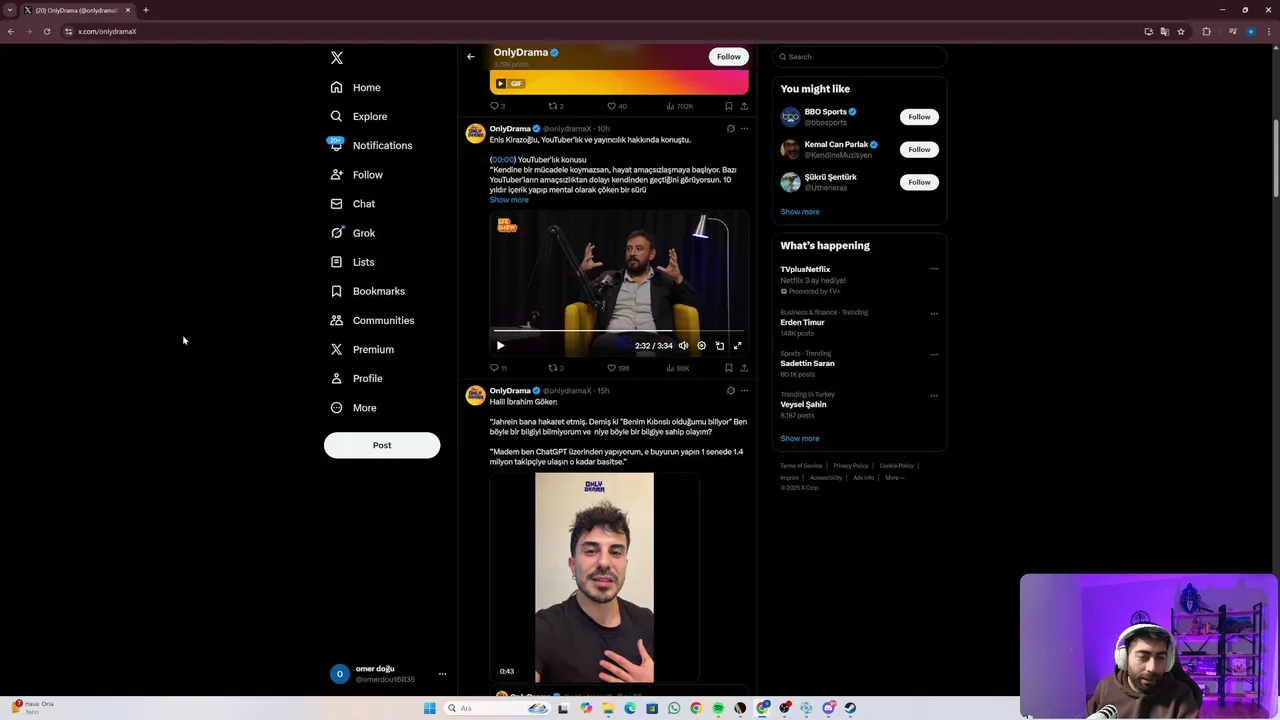Click the Communities icon in the sidebar
Screen dimensions: 1280x720
[336, 320]
